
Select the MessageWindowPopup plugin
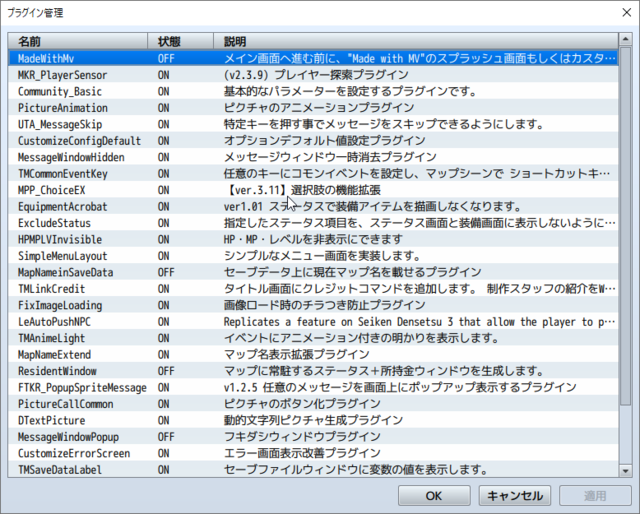pyautogui.click(x=313, y=437)
